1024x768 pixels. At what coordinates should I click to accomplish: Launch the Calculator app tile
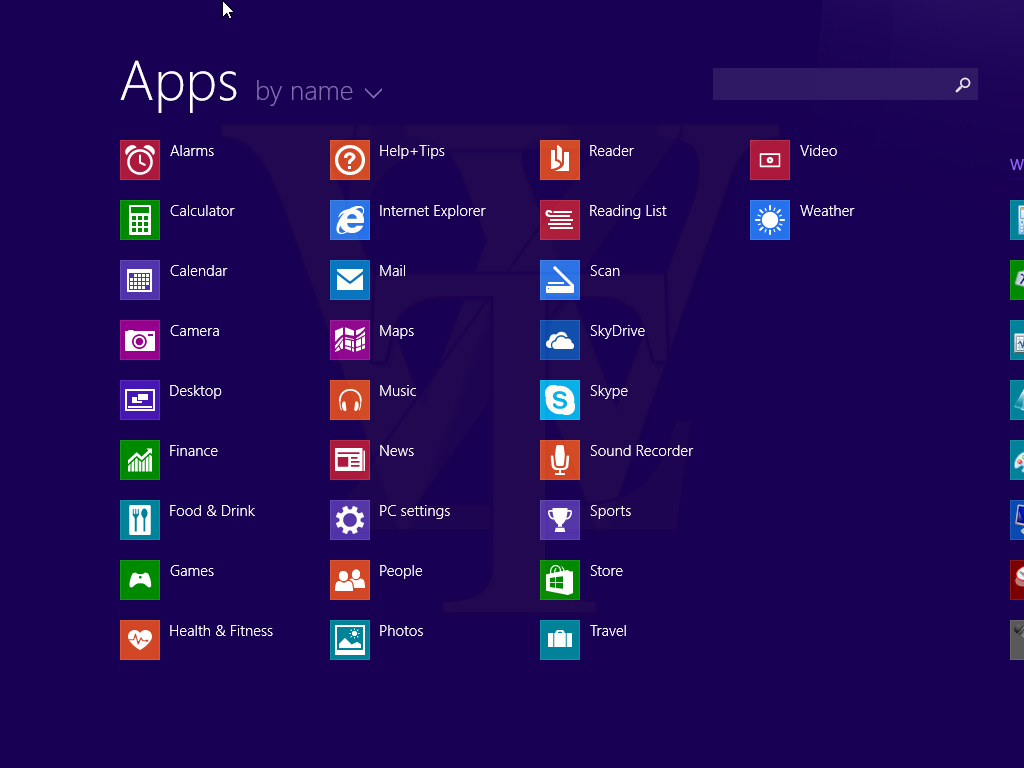(x=140, y=220)
